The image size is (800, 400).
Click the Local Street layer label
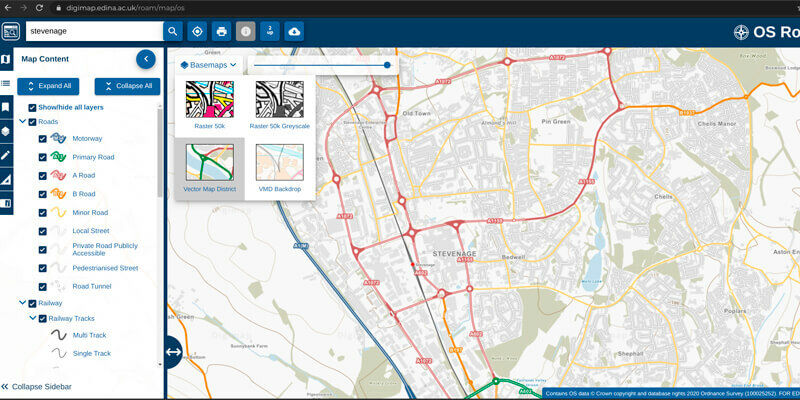pos(91,231)
